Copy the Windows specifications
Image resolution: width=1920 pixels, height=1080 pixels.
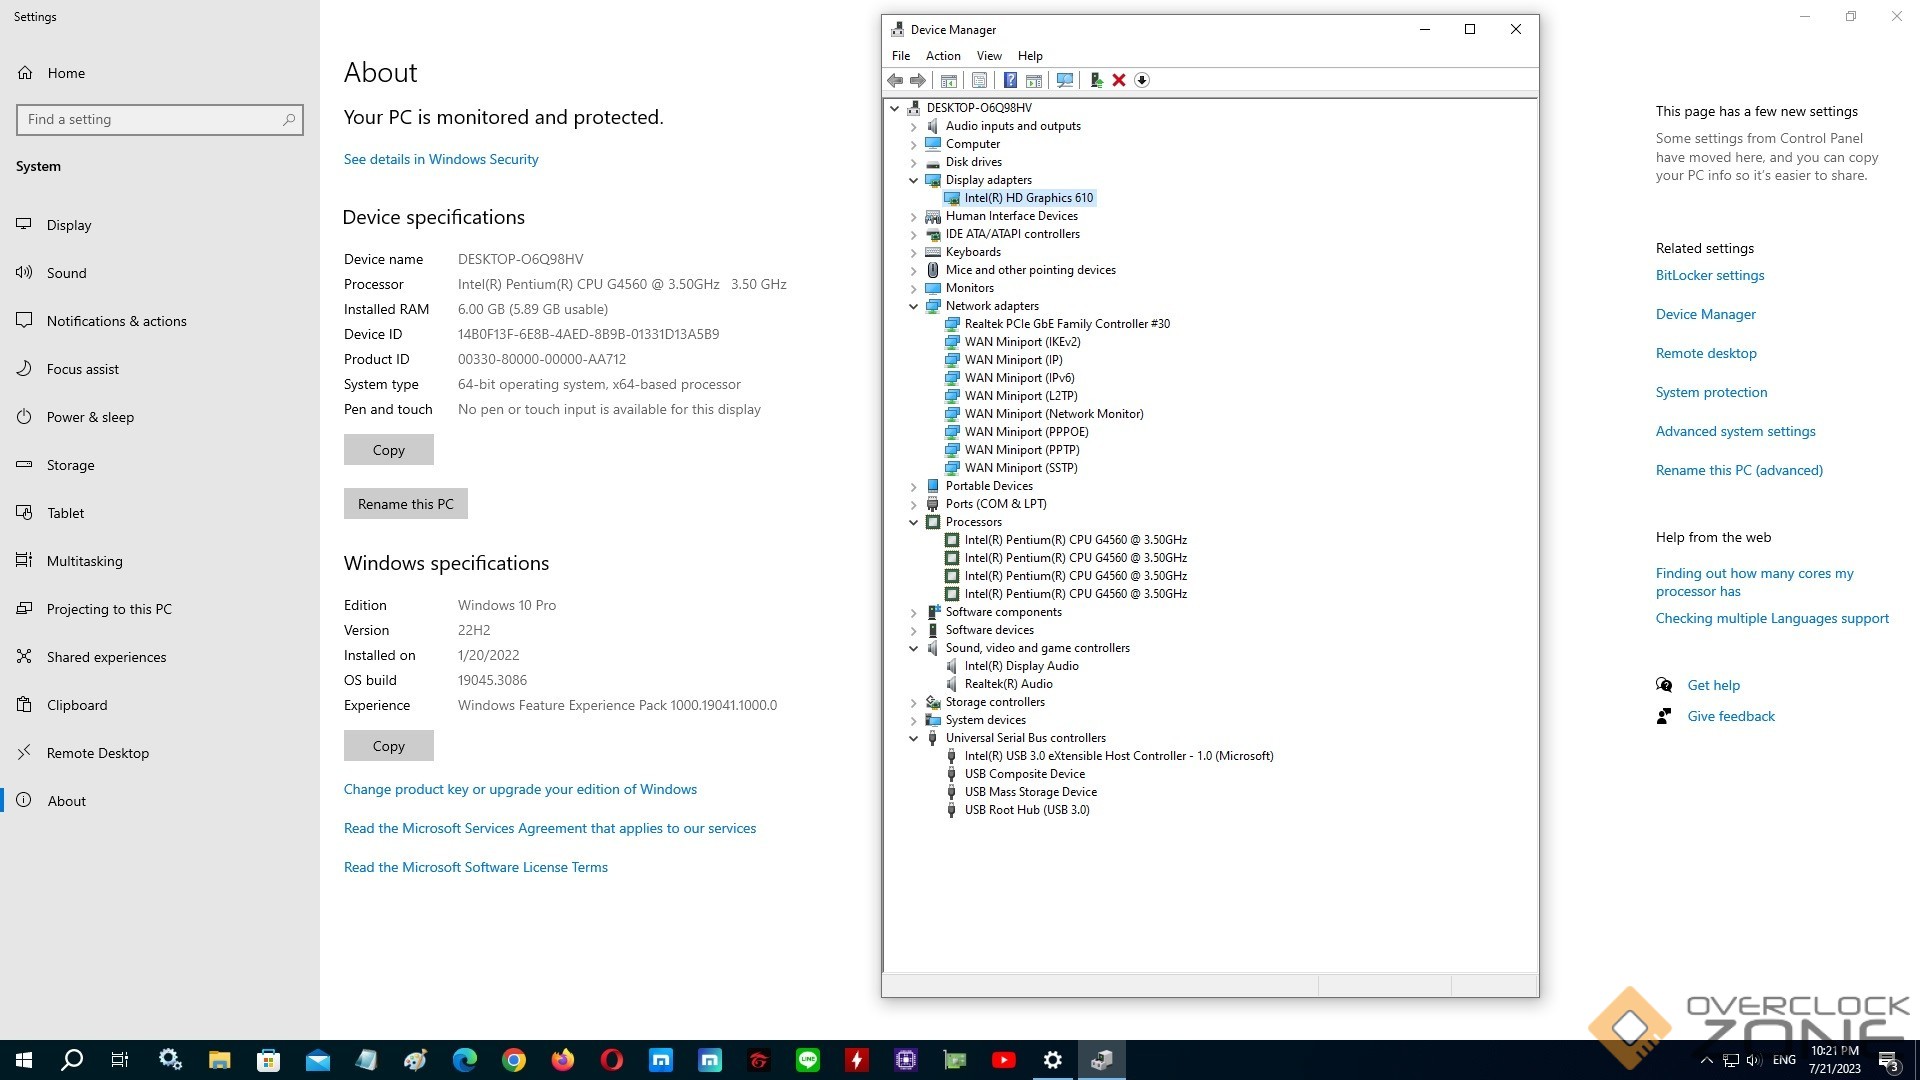point(389,746)
